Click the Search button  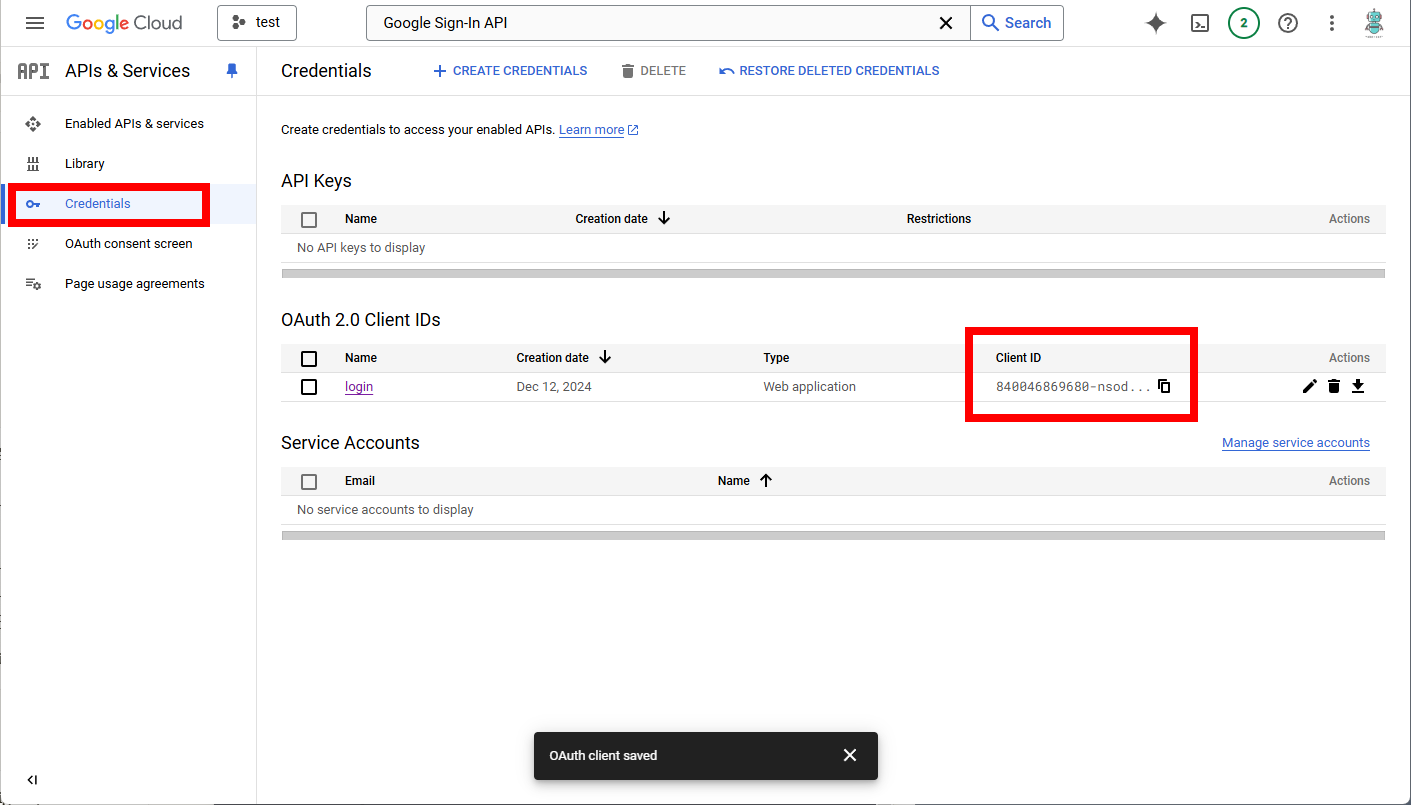1017,23
